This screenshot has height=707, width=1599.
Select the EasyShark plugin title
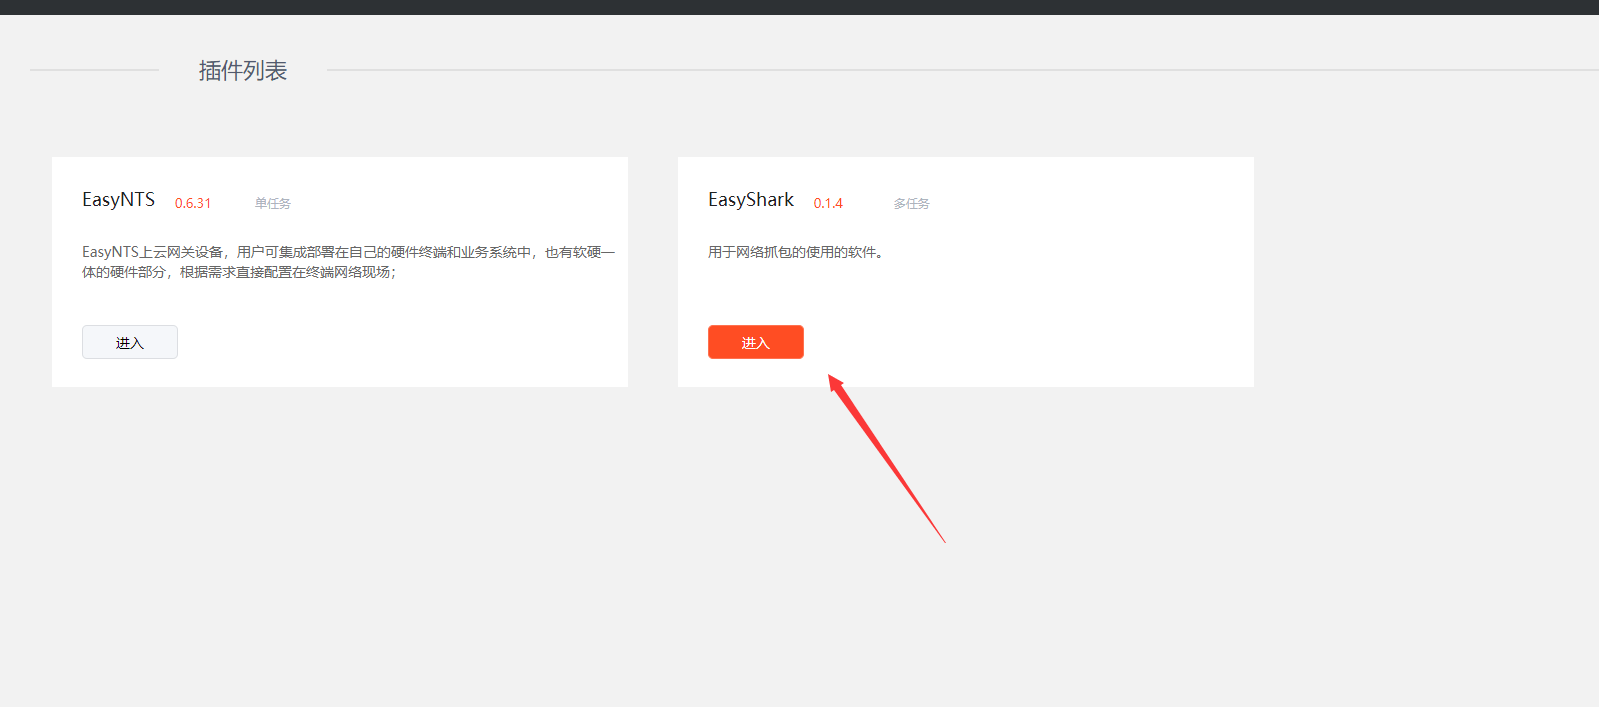(x=750, y=200)
